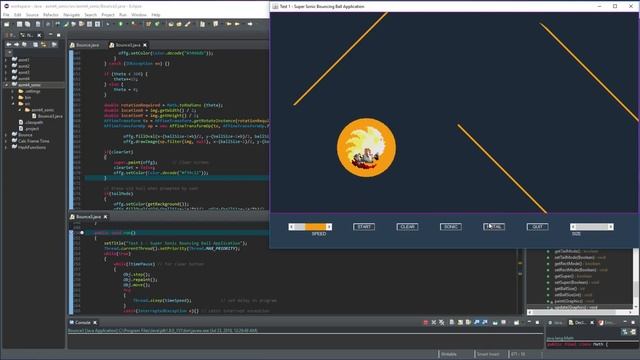Open the File menu in Eclipse

(6, 15)
